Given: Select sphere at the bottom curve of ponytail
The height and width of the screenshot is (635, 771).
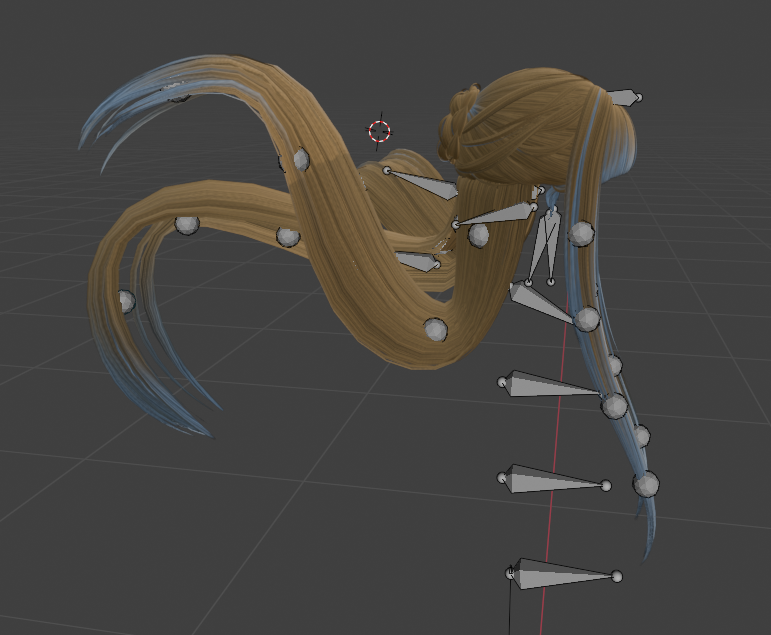Looking at the screenshot, I should tap(435, 330).
